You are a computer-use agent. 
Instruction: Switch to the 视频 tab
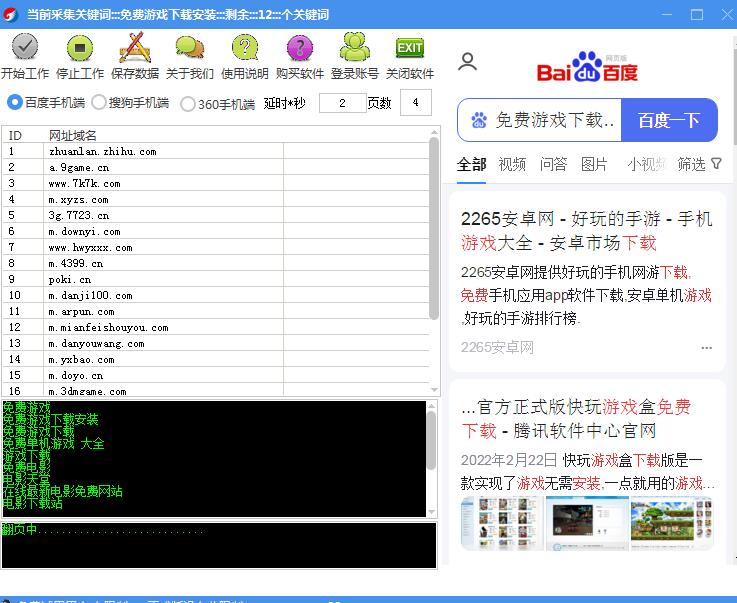[x=512, y=164]
